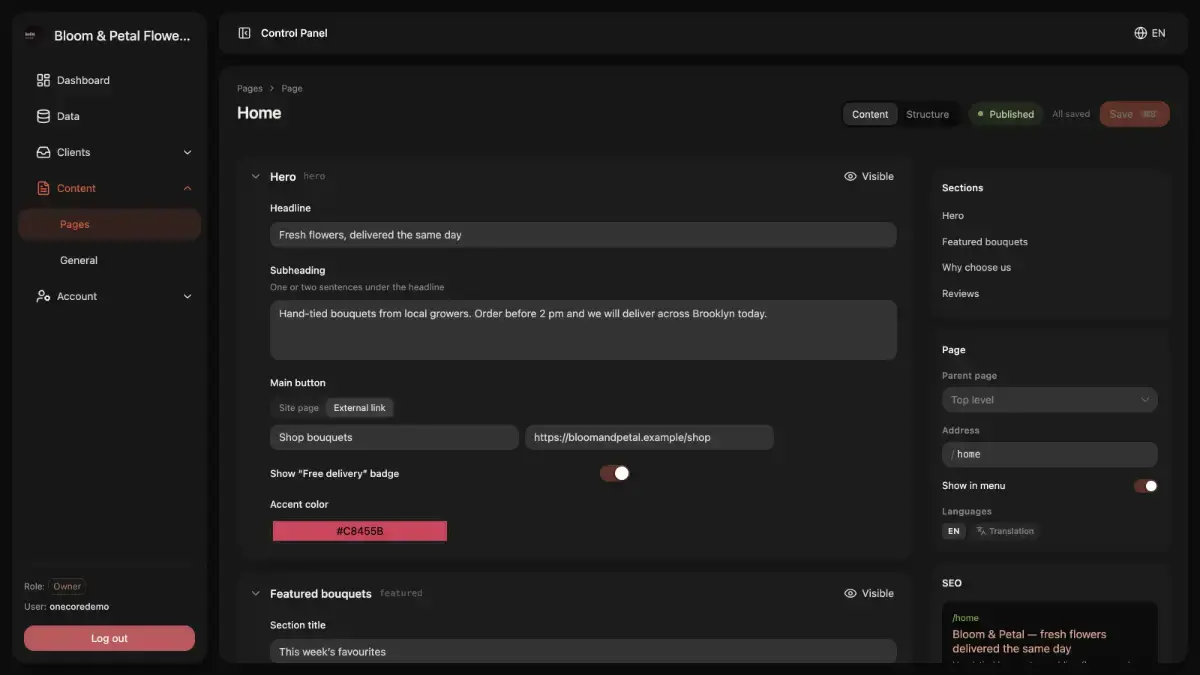Collapse the Featured bouquets section chevron

click(x=255, y=594)
